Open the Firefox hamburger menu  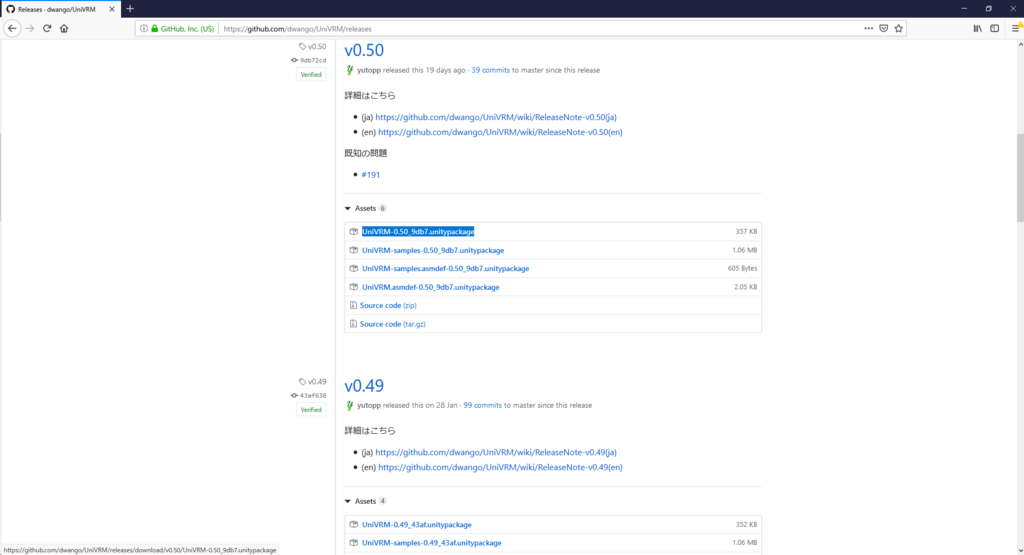pyautogui.click(x=1016, y=29)
